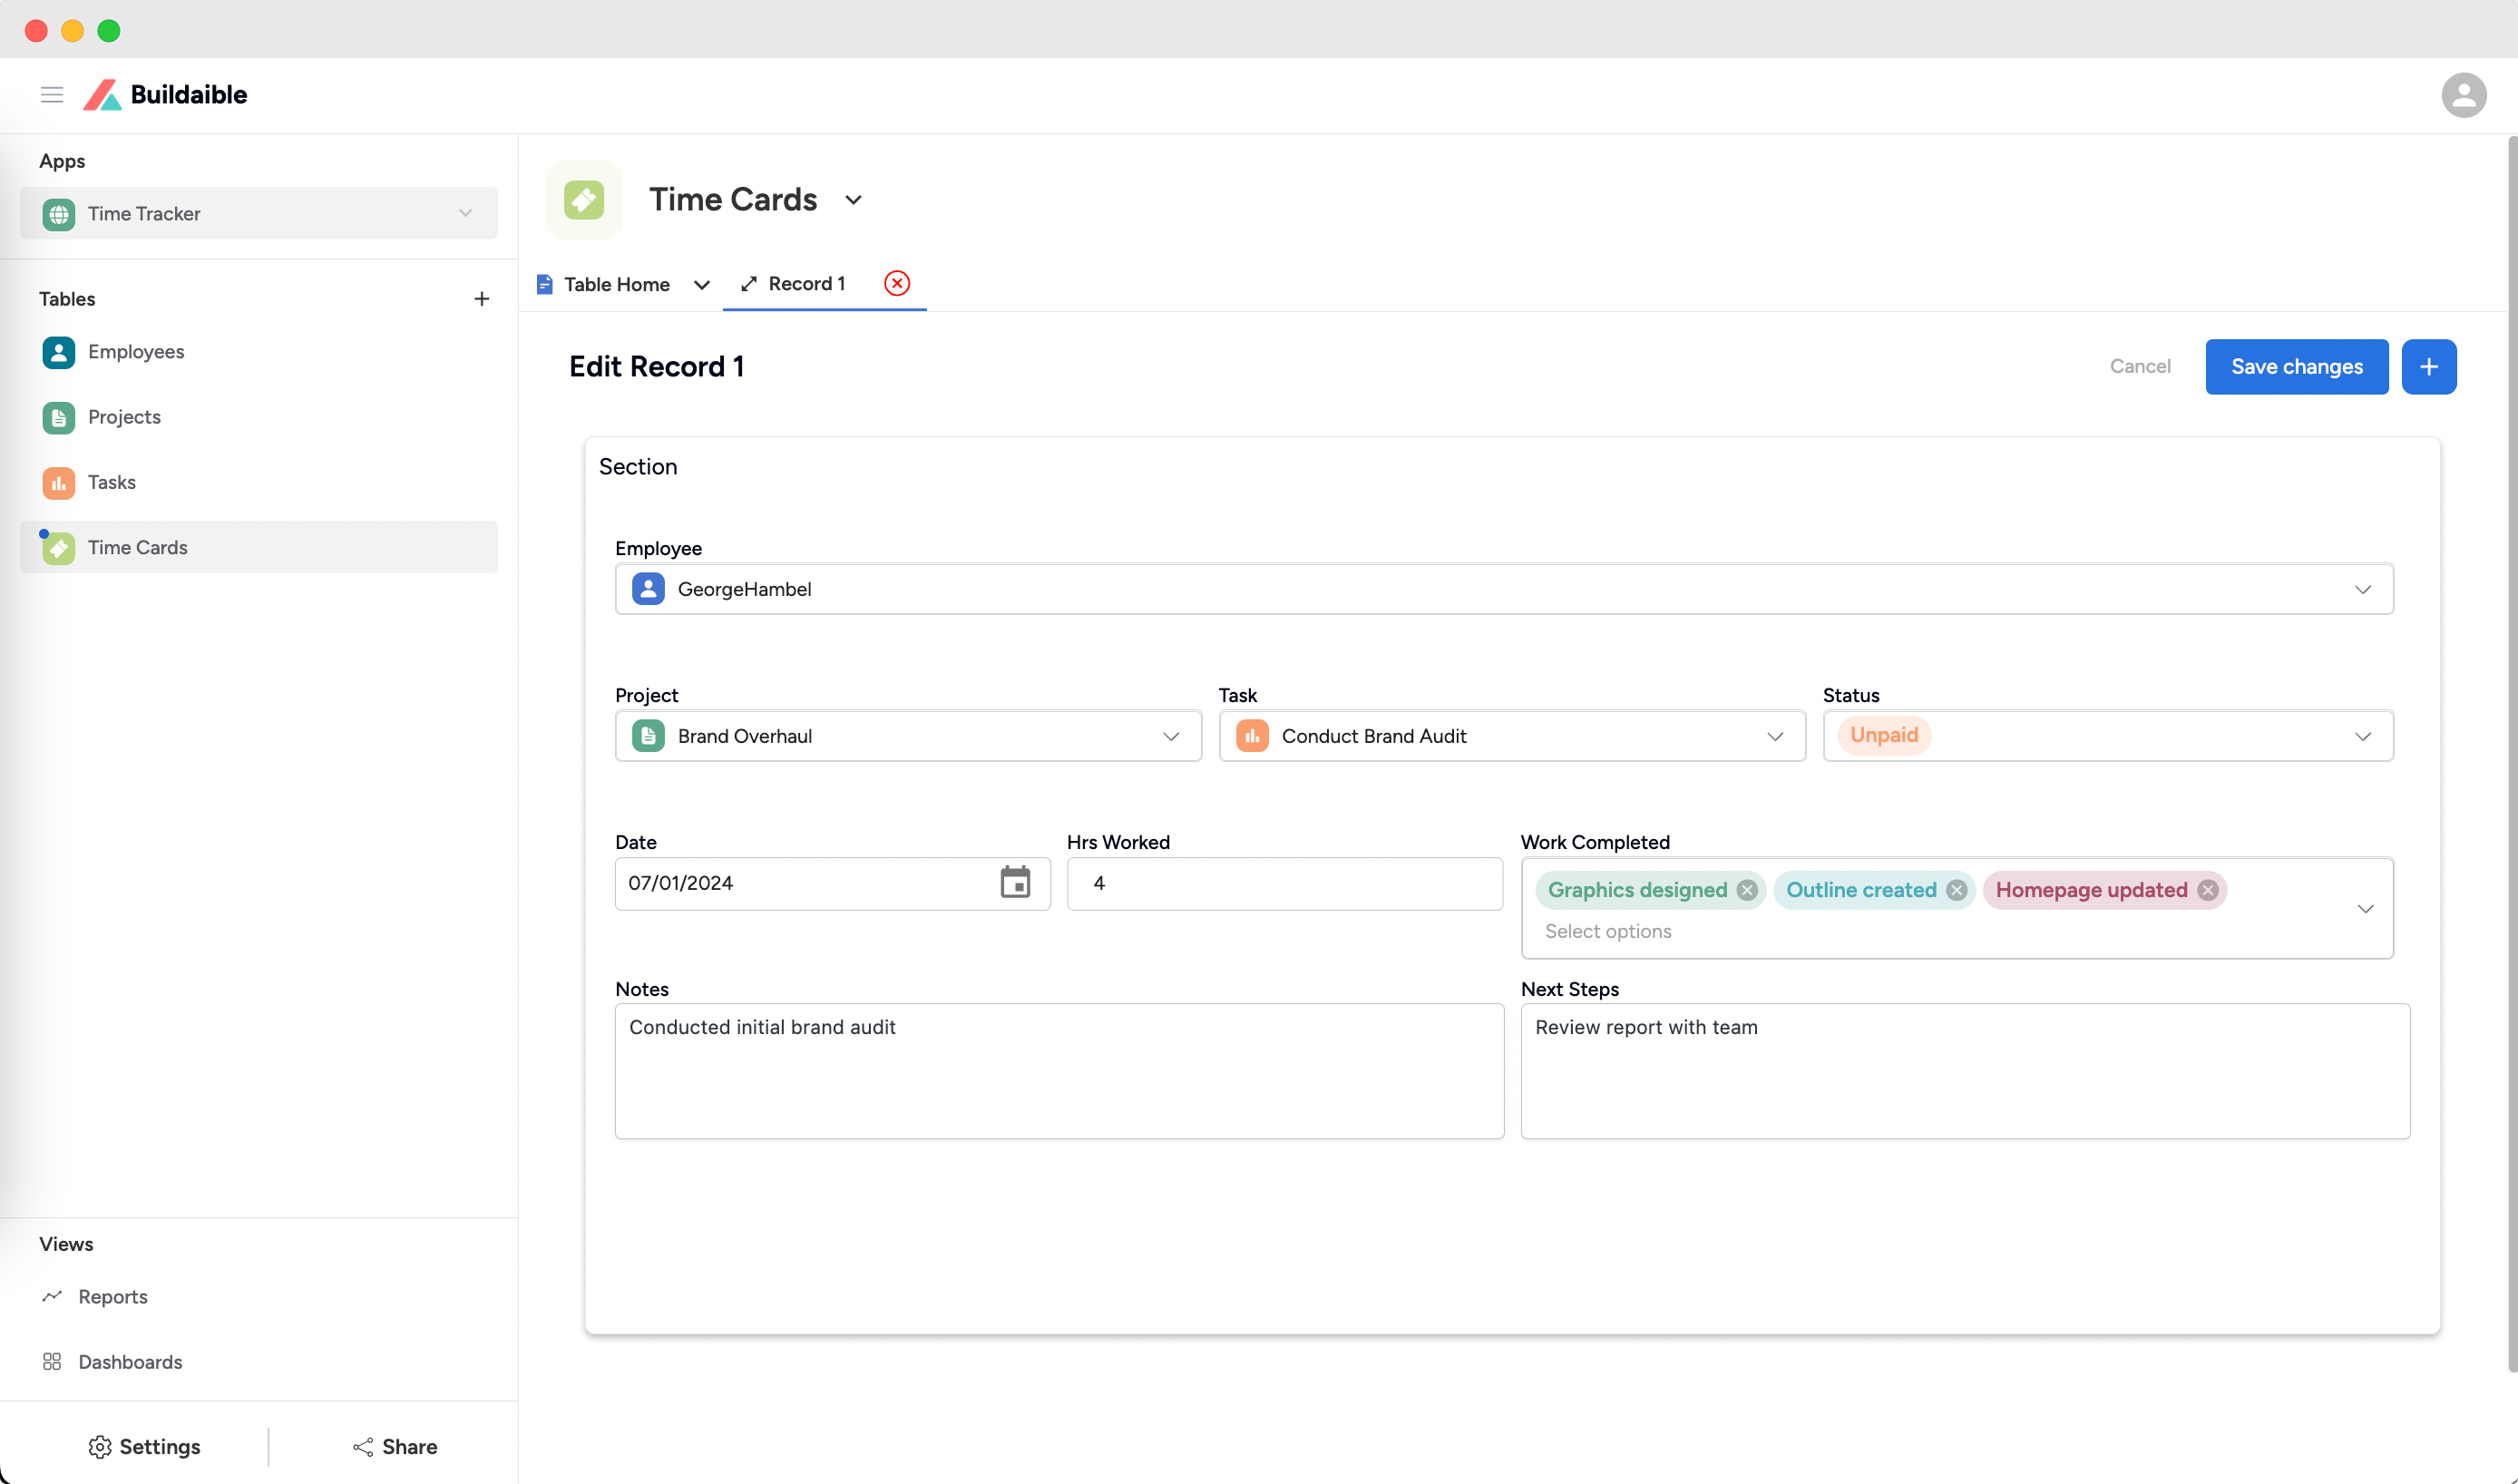Screen dimensions: 2518x1484
Task: Click the Share icon
Action: (363, 1447)
